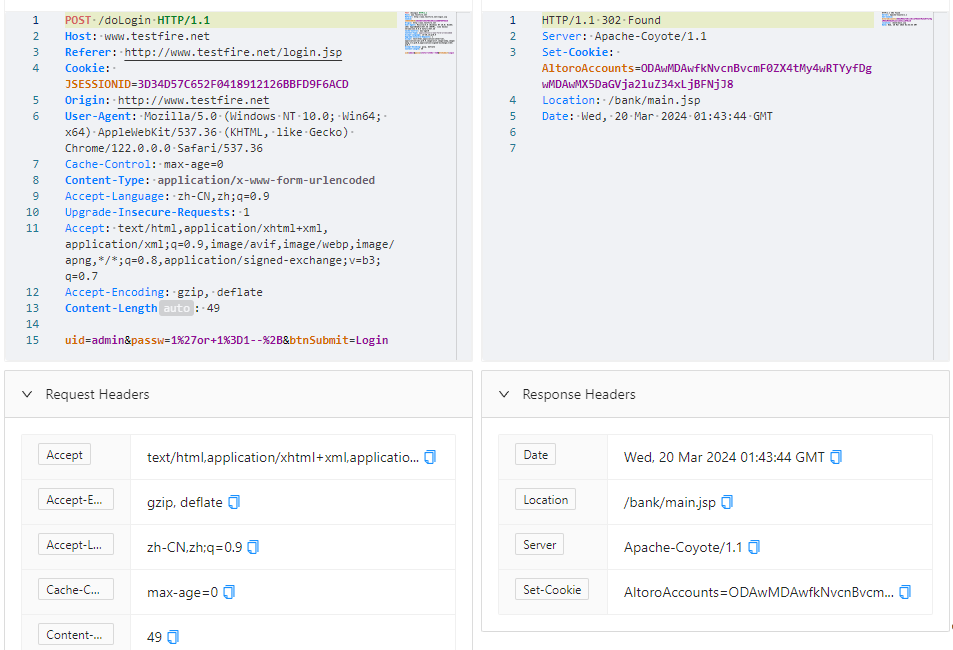Click the User-Agent header line

tap(226, 132)
